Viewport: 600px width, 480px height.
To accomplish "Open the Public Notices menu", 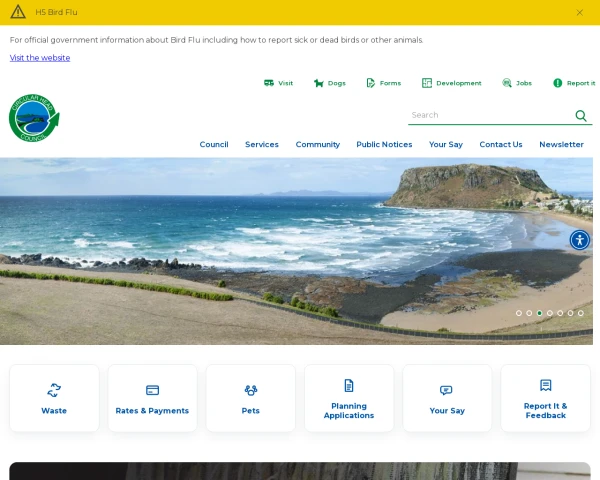I will tap(384, 145).
